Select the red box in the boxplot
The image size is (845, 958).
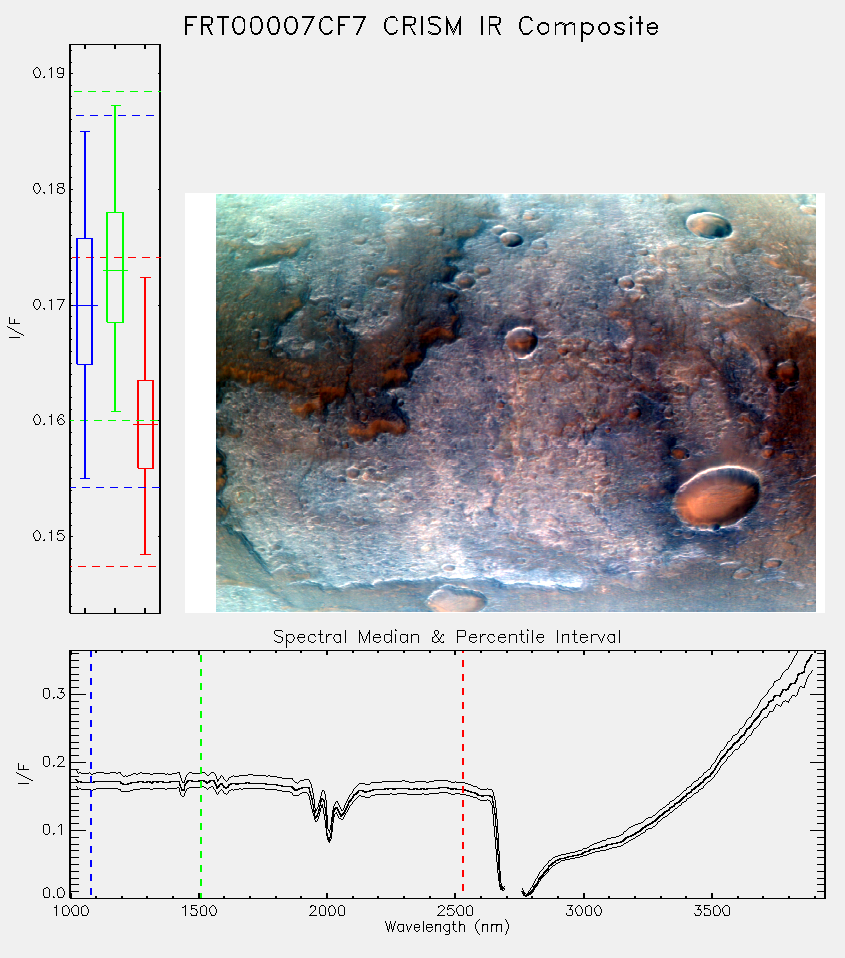[145, 424]
